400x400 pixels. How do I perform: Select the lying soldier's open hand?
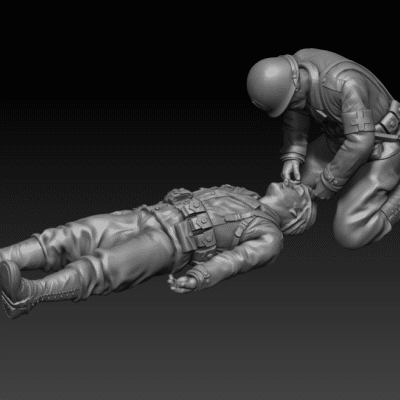coord(182,283)
